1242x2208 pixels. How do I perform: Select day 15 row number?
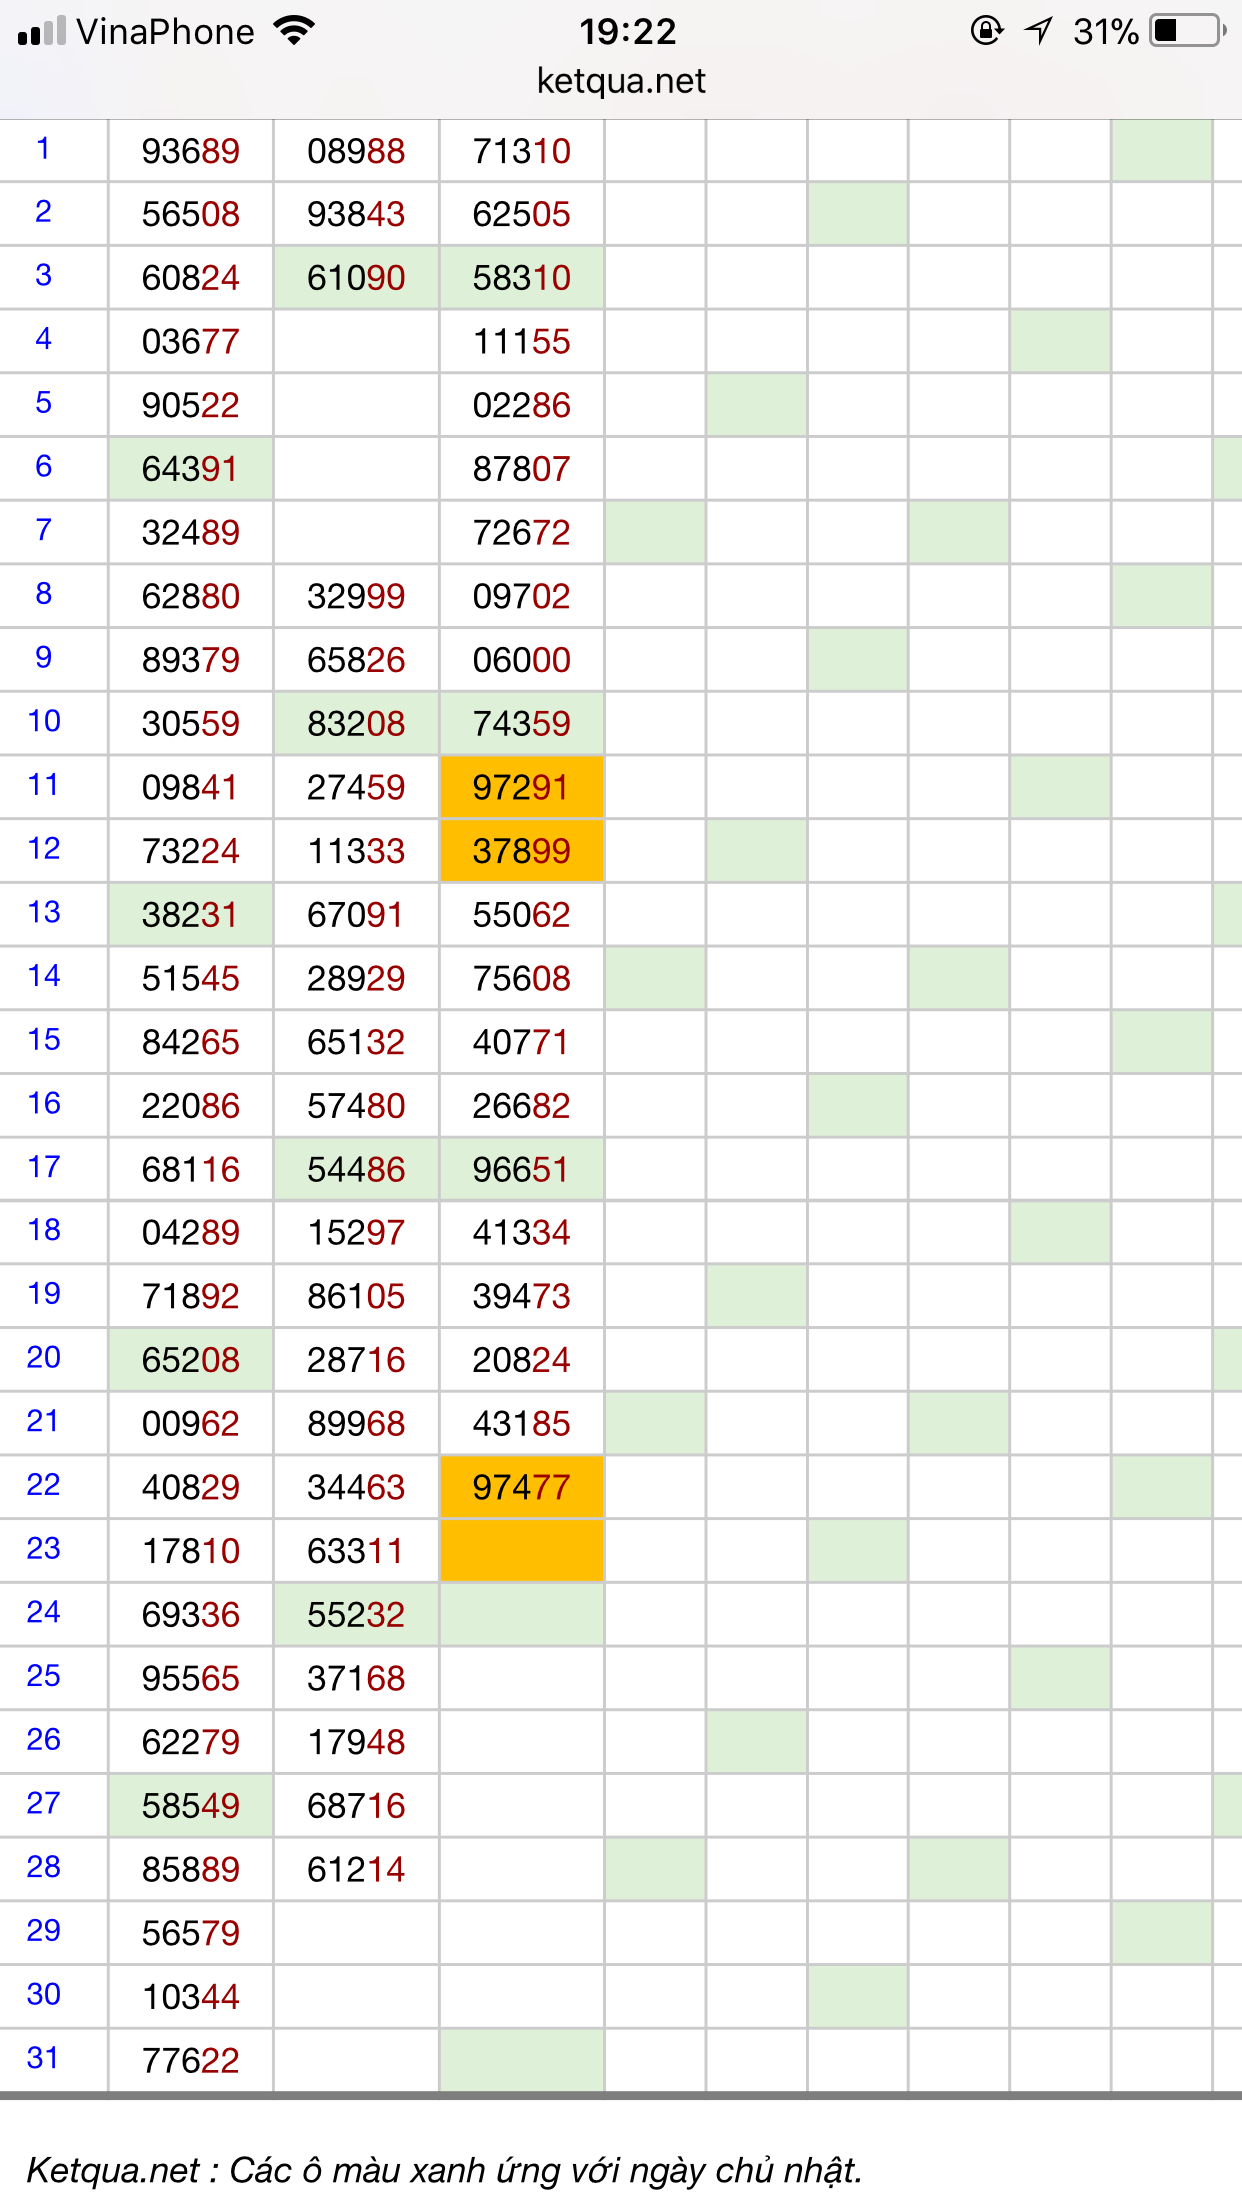click(x=43, y=1040)
